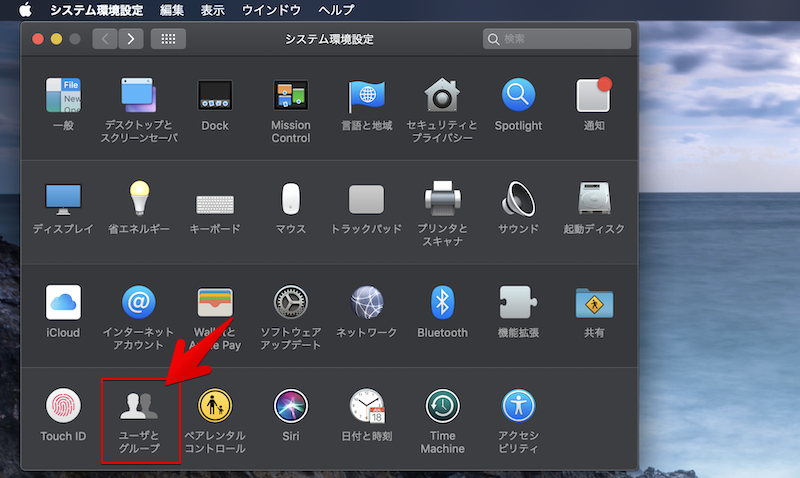
Task: Open ソフトウェアアップデート settings
Action: (291, 303)
